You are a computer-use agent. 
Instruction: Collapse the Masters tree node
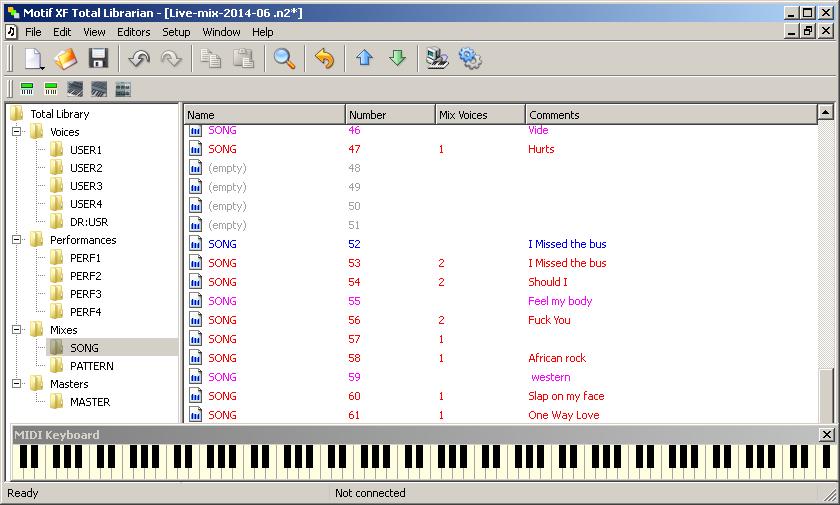coord(17,383)
